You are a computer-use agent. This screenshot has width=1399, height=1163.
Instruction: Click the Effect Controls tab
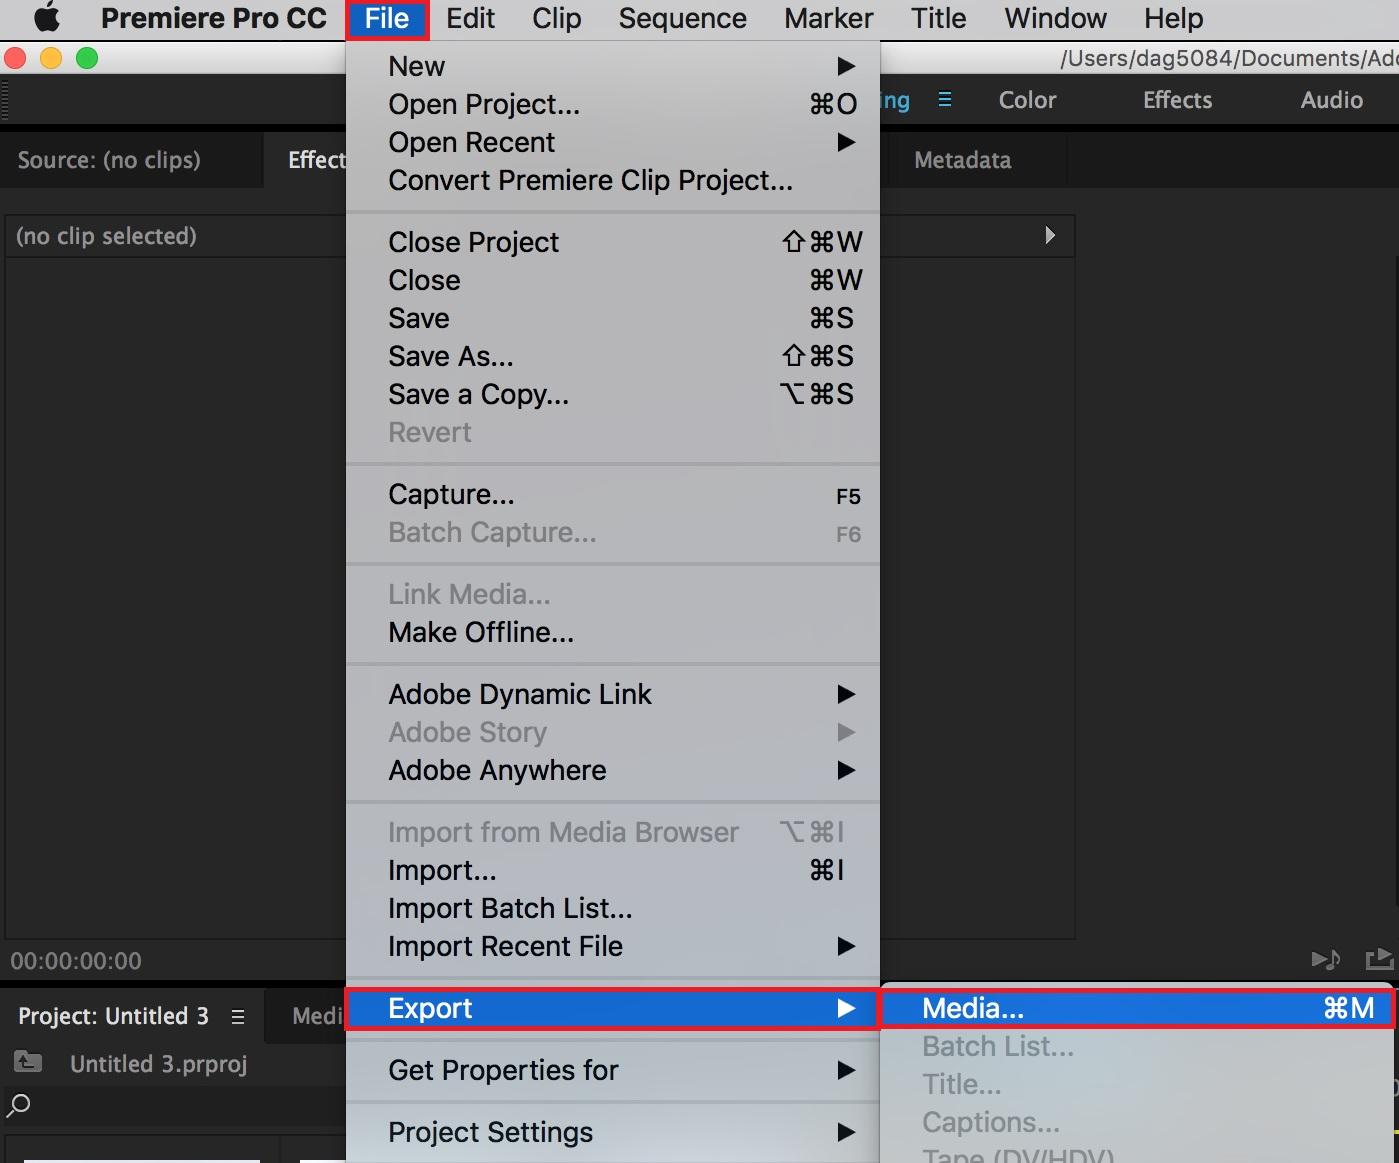[x=316, y=160]
